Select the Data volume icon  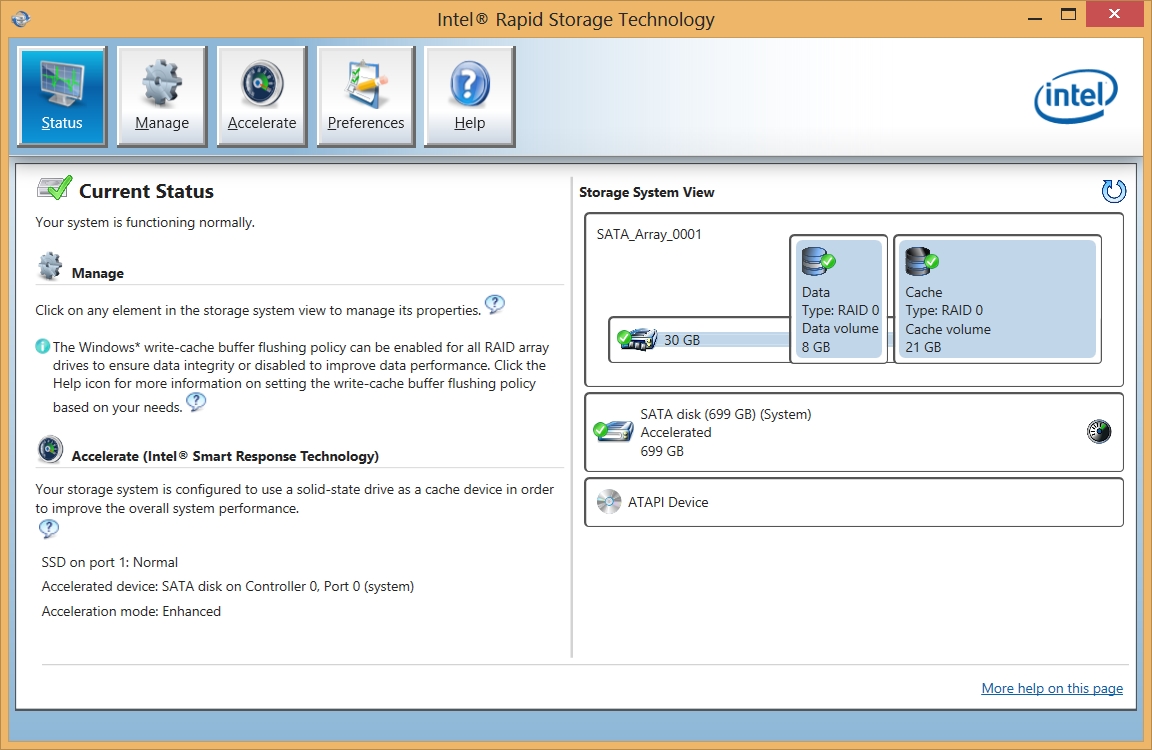pos(817,262)
